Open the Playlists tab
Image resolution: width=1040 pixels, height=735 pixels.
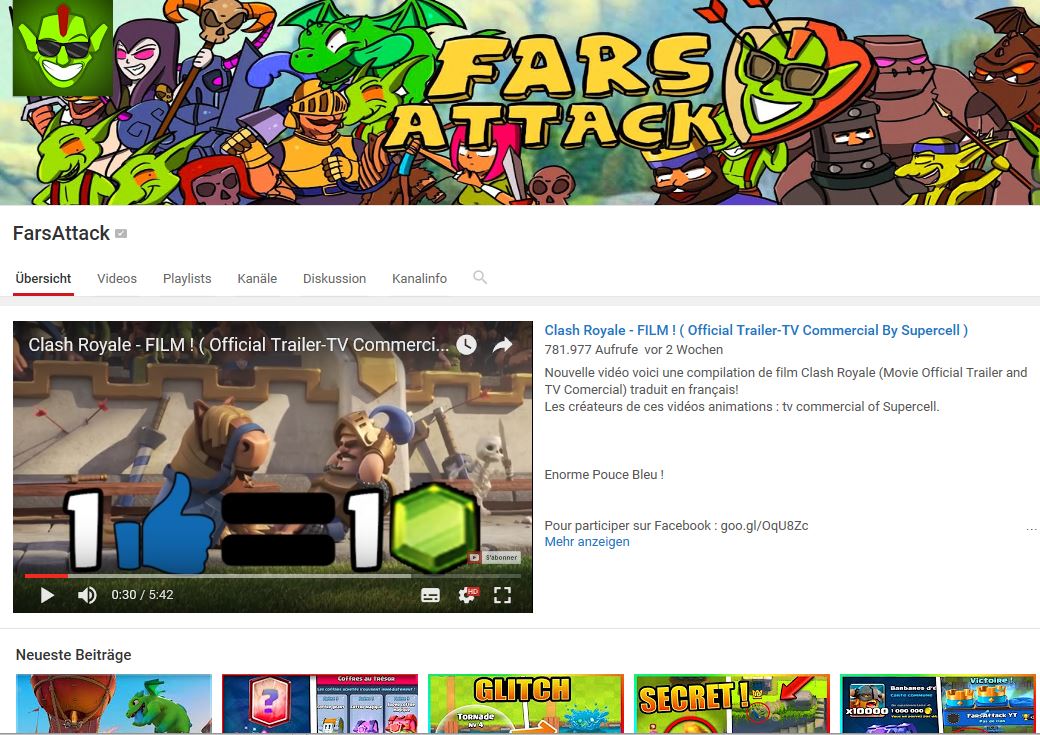(x=187, y=279)
